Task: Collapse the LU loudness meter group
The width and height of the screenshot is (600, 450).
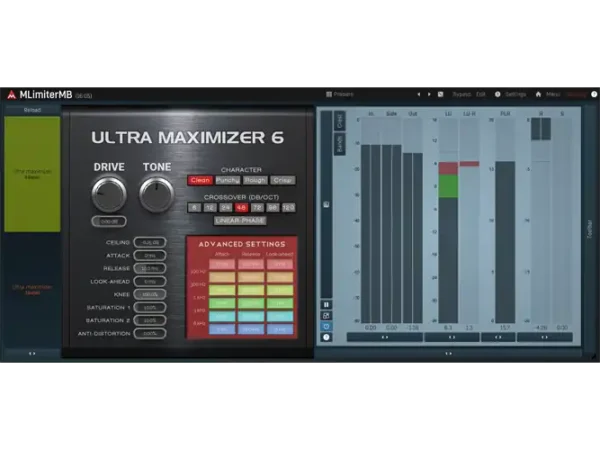Action: (x=452, y=337)
